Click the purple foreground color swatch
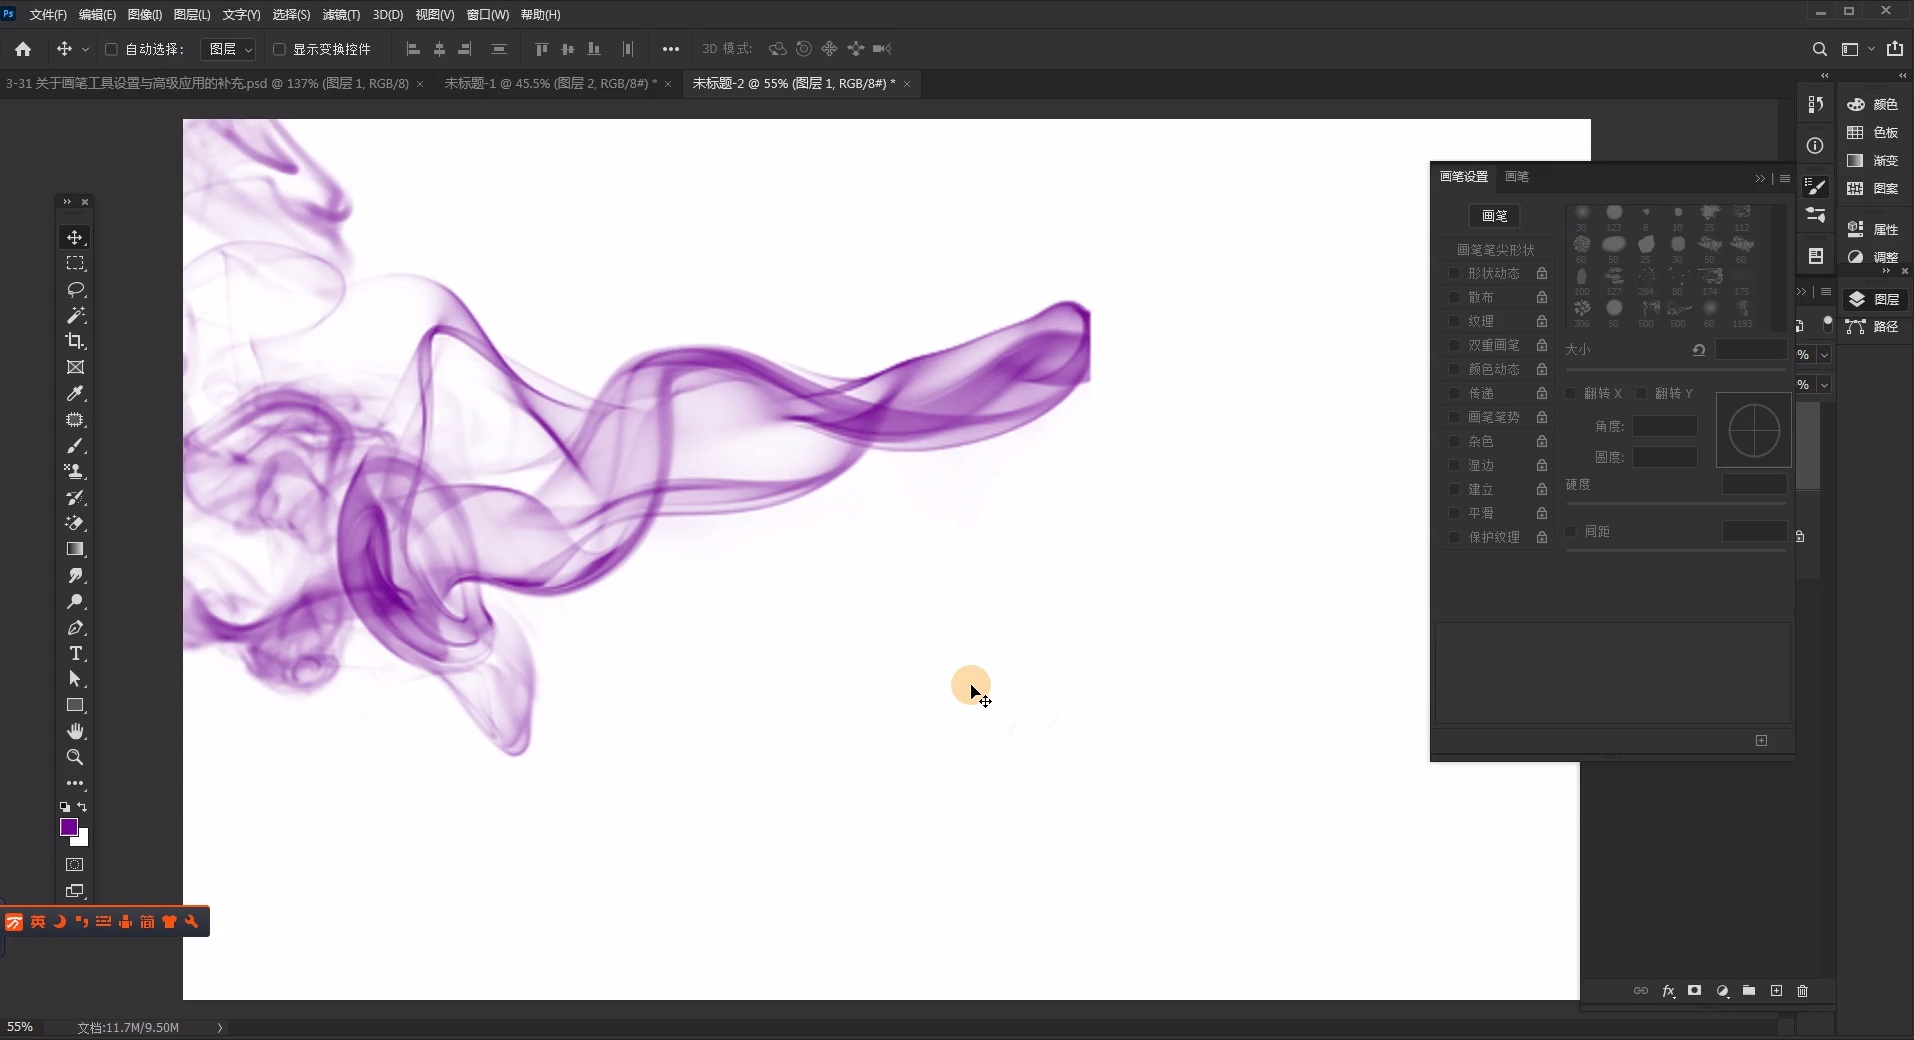Image resolution: width=1914 pixels, height=1040 pixels. tap(69, 827)
